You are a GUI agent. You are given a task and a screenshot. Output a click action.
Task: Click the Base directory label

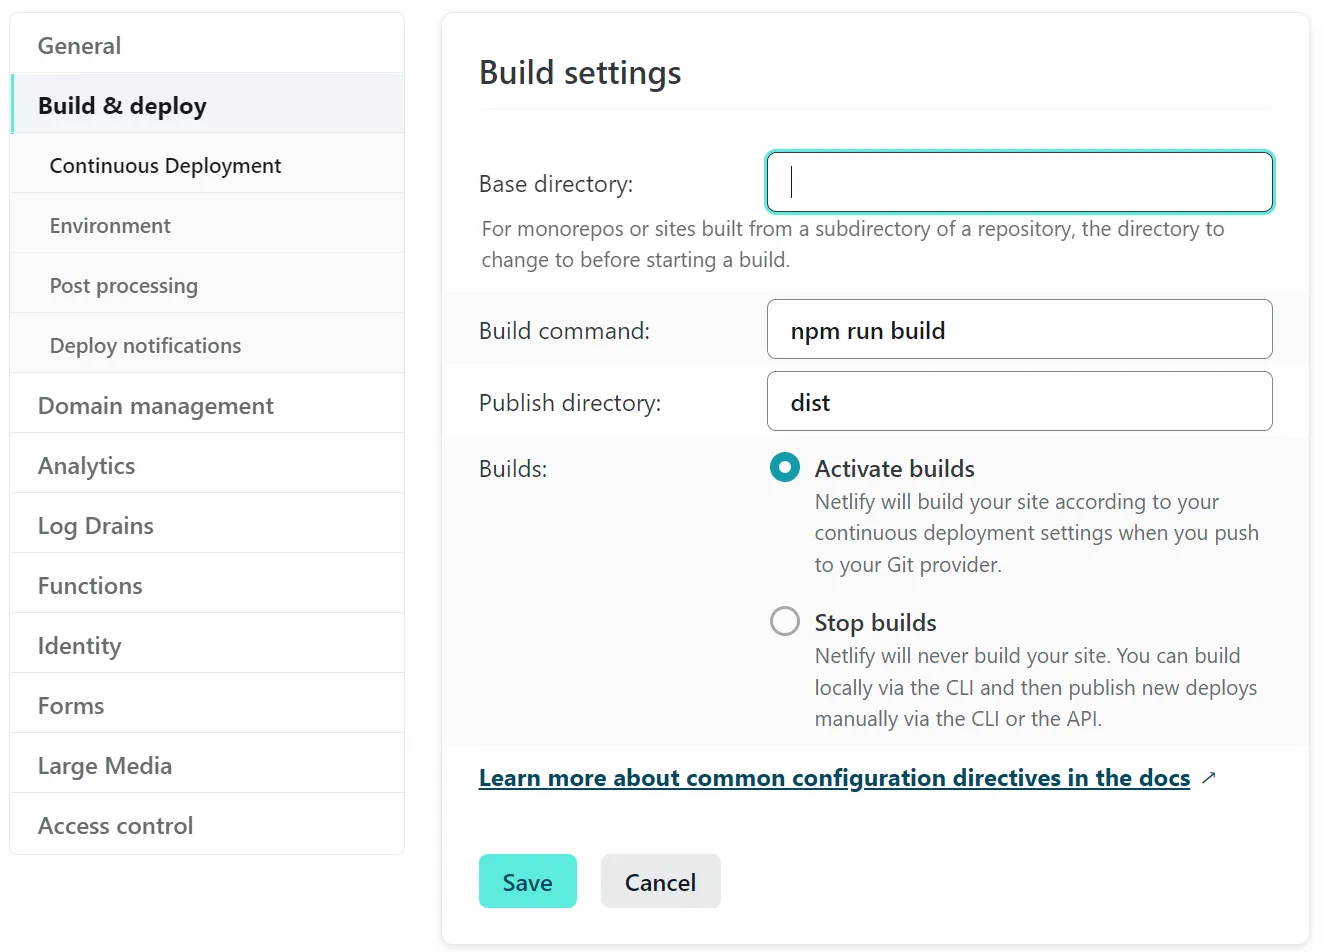click(x=556, y=184)
